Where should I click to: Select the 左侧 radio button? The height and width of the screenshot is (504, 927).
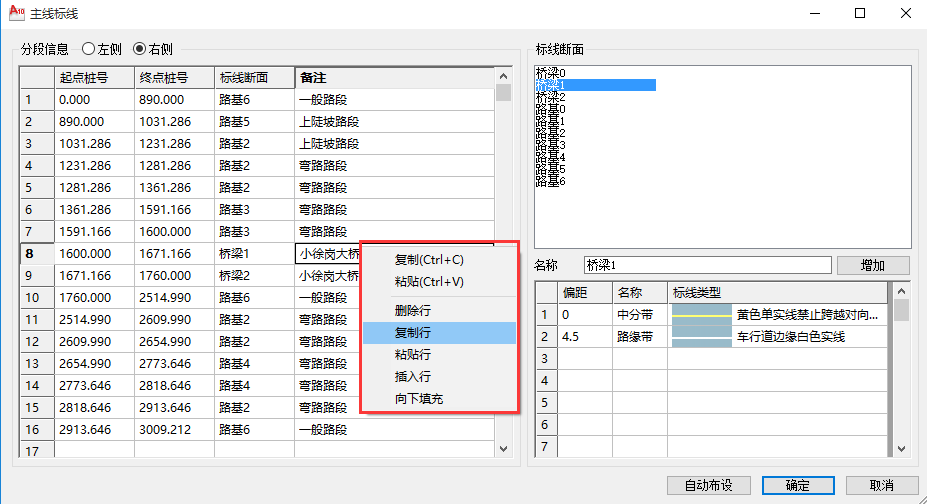(x=89, y=48)
